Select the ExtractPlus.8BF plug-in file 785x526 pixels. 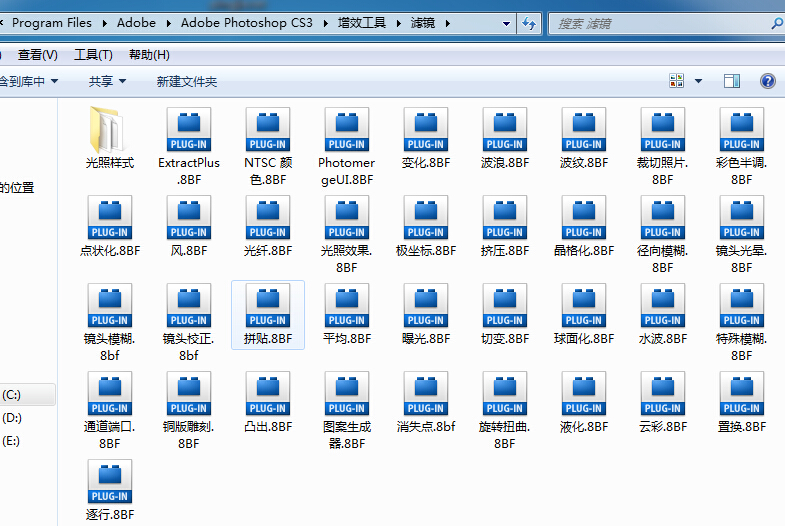click(189, 145)
